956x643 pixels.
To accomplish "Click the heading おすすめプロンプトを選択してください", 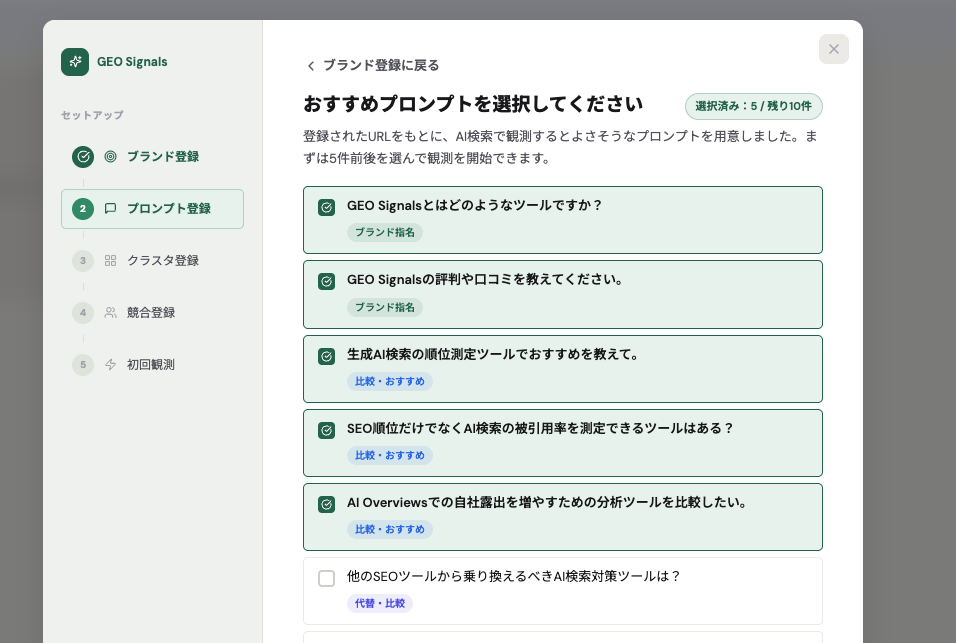I will click(473, 104).
